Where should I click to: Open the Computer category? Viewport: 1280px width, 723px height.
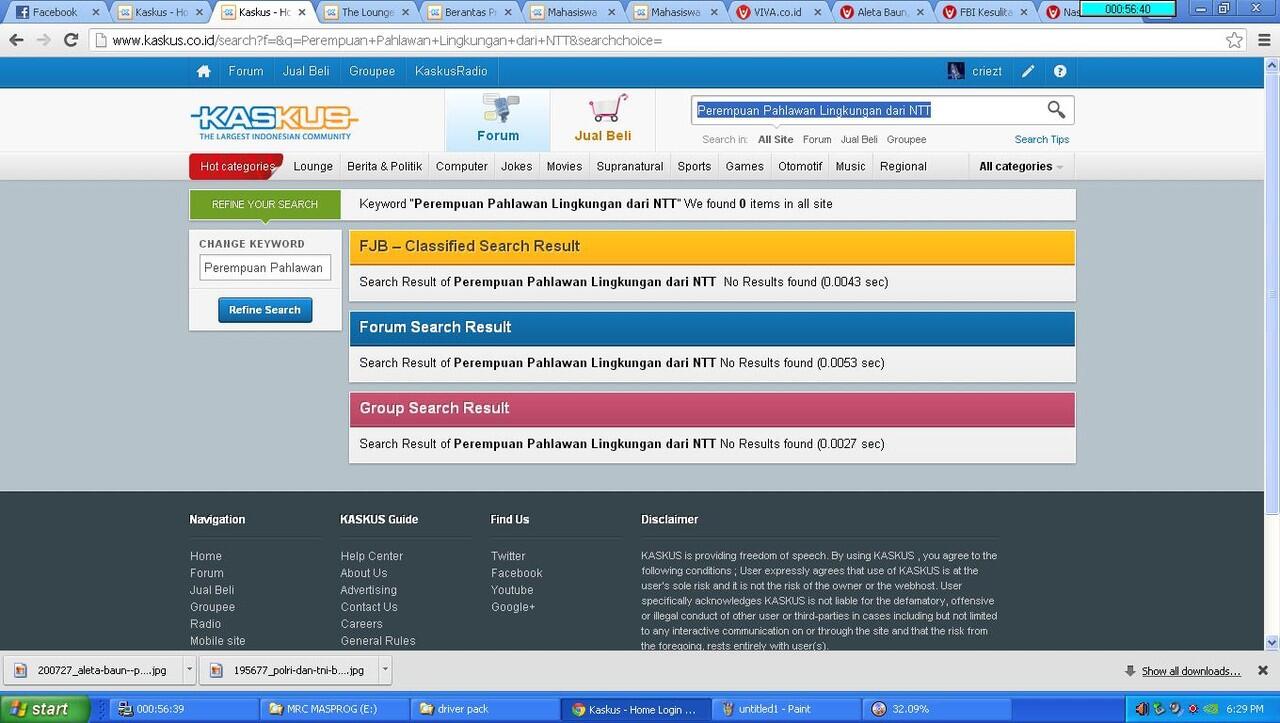(462, 166)
